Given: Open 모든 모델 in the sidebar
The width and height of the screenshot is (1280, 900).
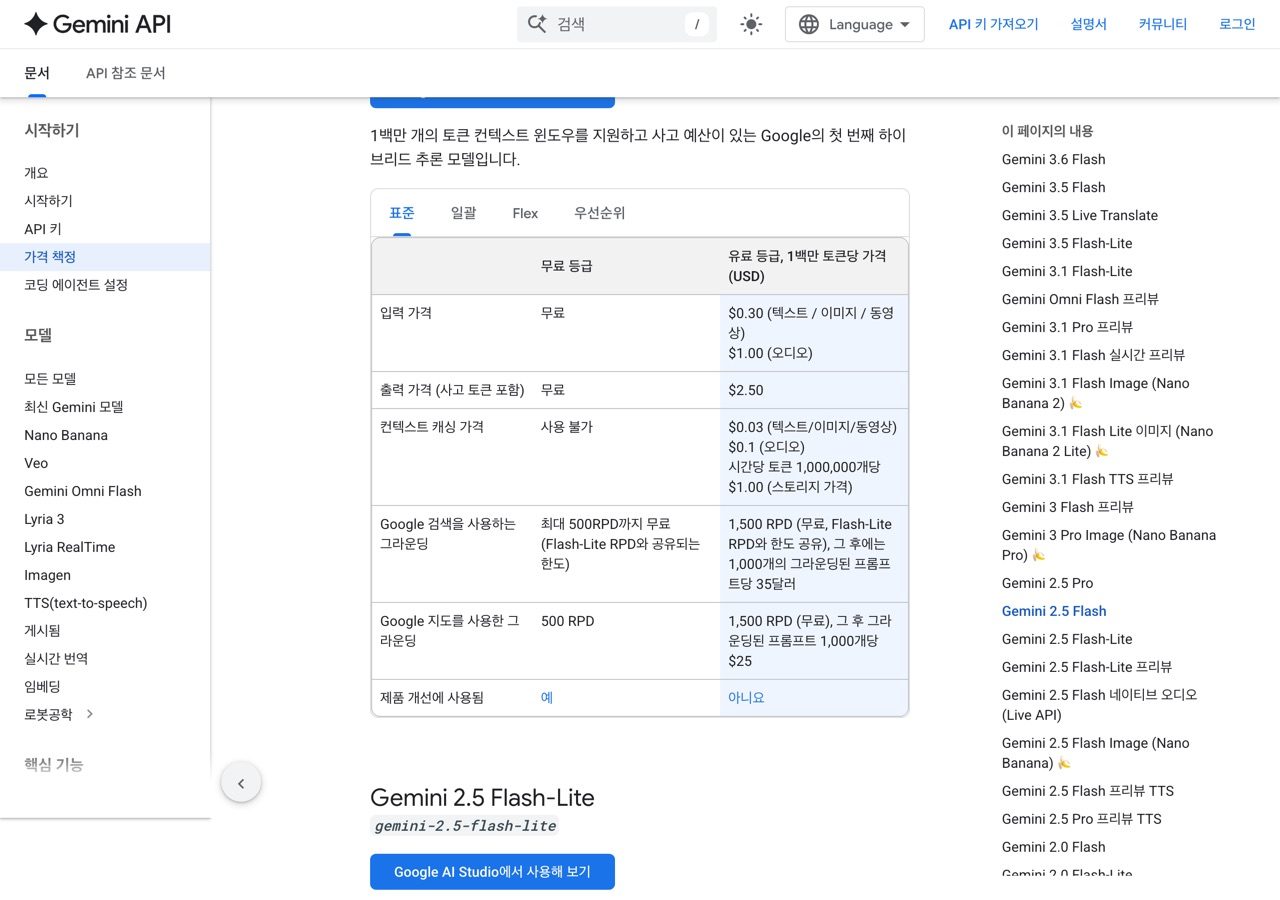Looking at the screenshot, I should coord(50,379).
